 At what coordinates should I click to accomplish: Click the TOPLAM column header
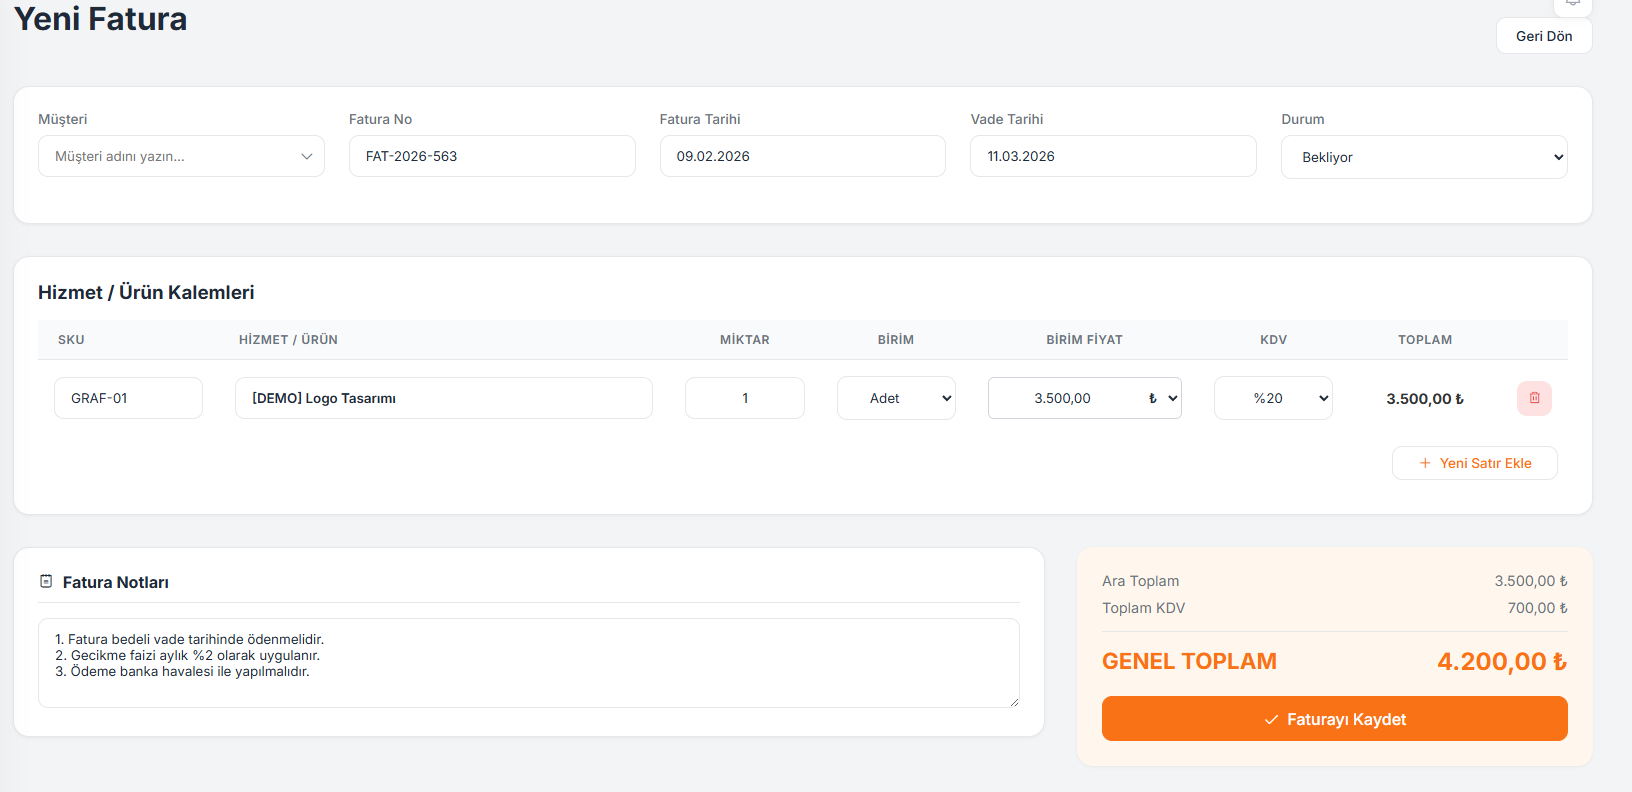click(x=1425, y=340)
